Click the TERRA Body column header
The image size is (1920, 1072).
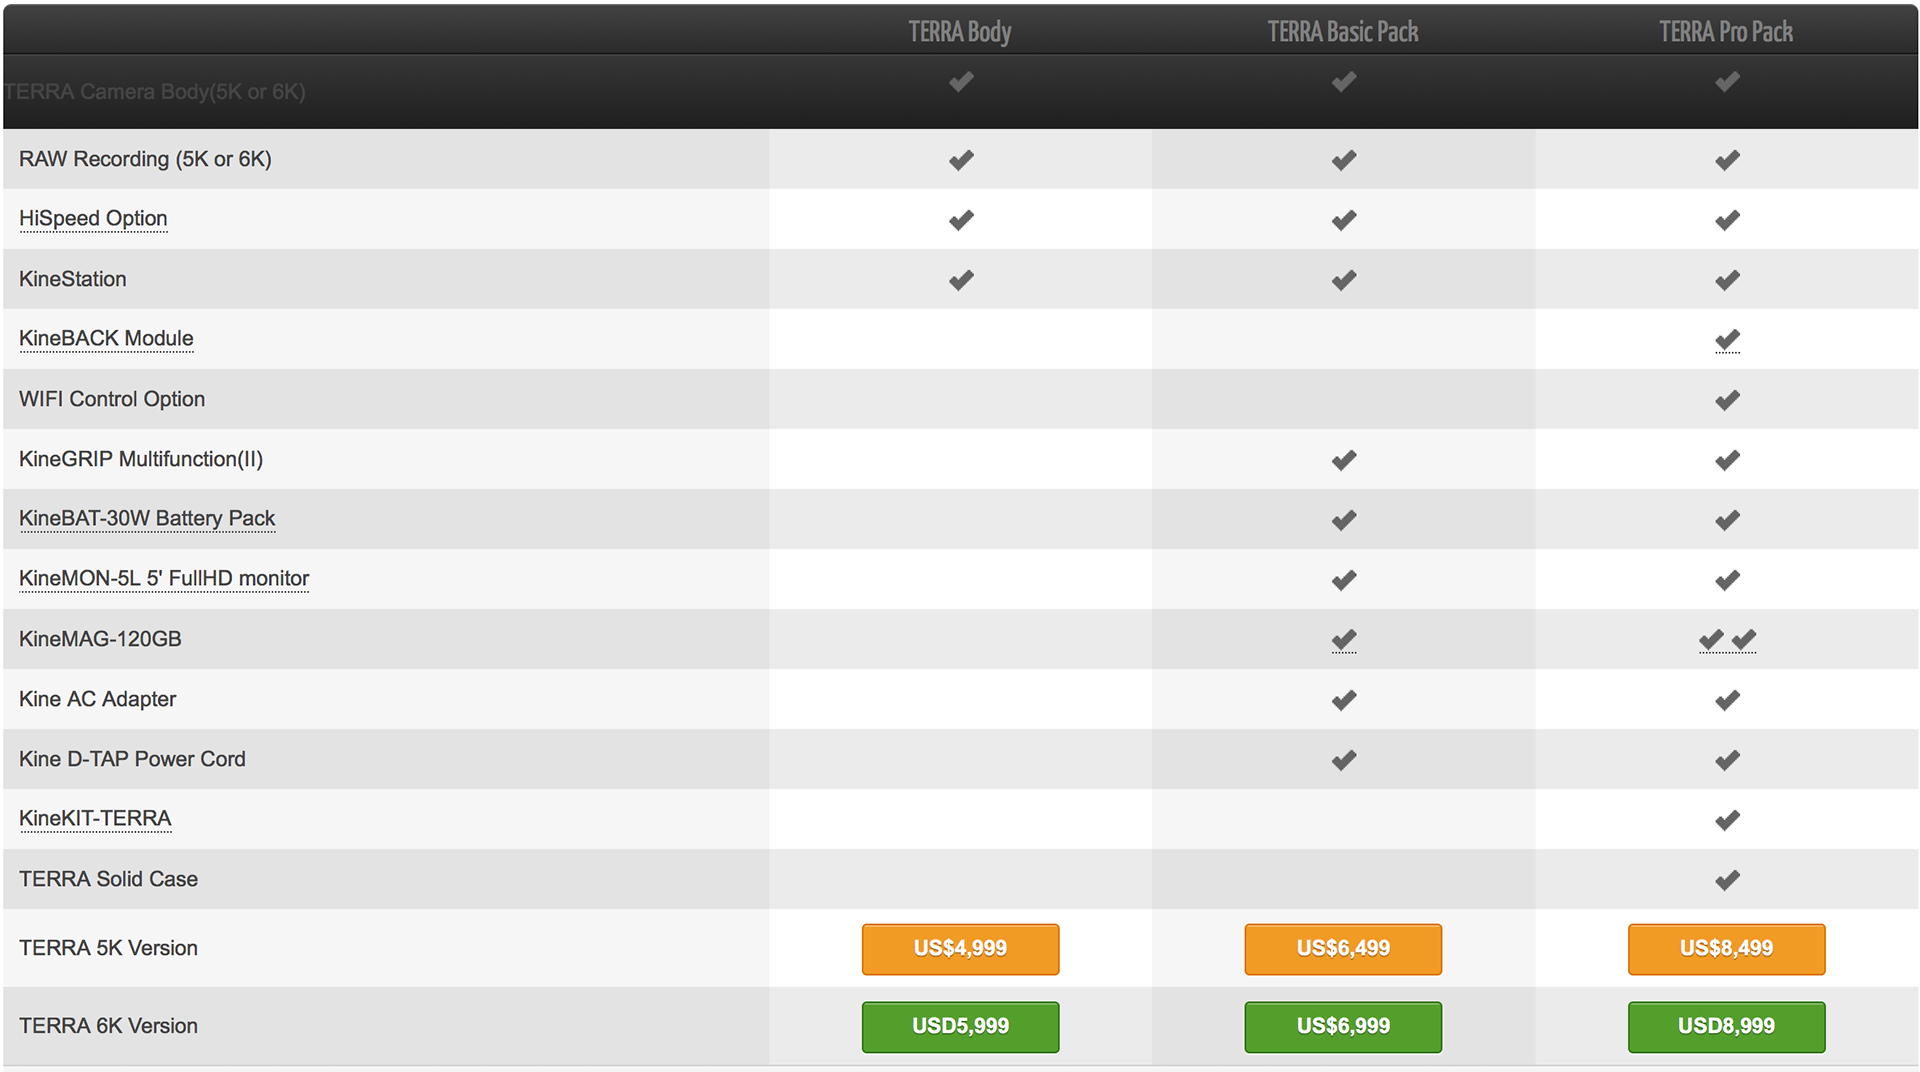coord(960,32)
